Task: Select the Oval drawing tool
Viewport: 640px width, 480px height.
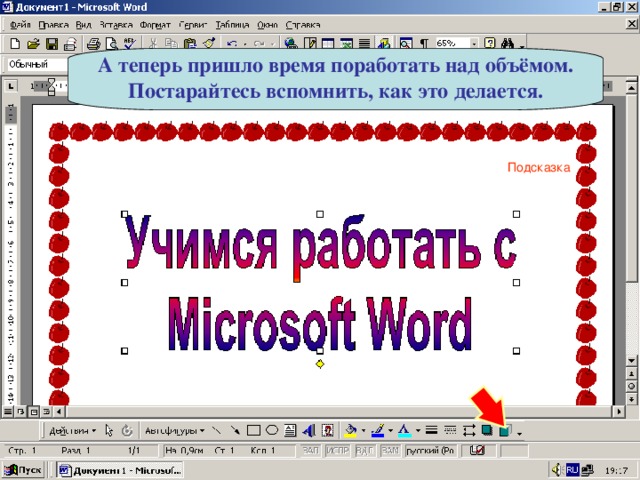Action: click(272, 430)
